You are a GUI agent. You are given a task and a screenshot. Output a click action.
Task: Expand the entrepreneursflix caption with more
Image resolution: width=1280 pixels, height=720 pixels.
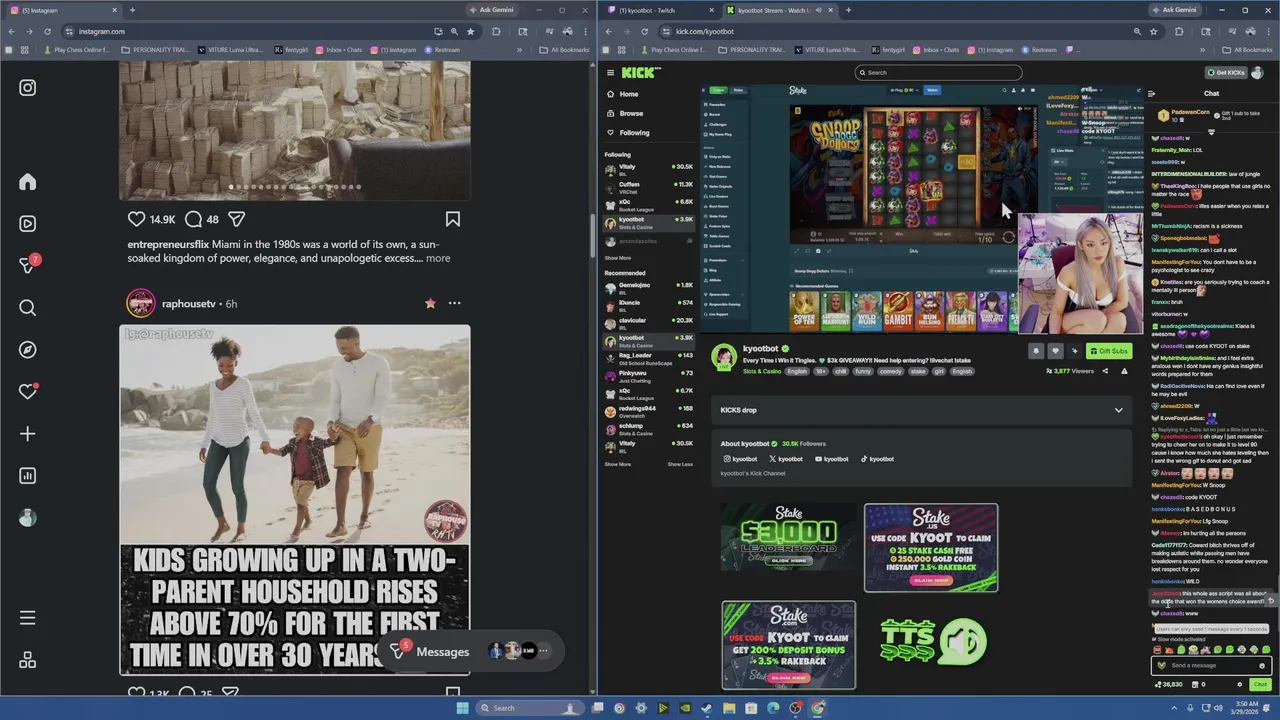(438, 258)
